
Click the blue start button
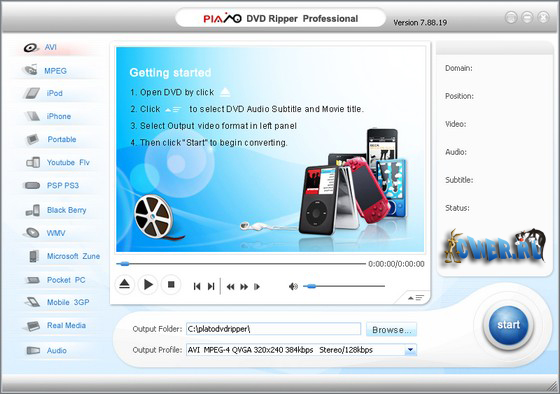click(509, 325)
